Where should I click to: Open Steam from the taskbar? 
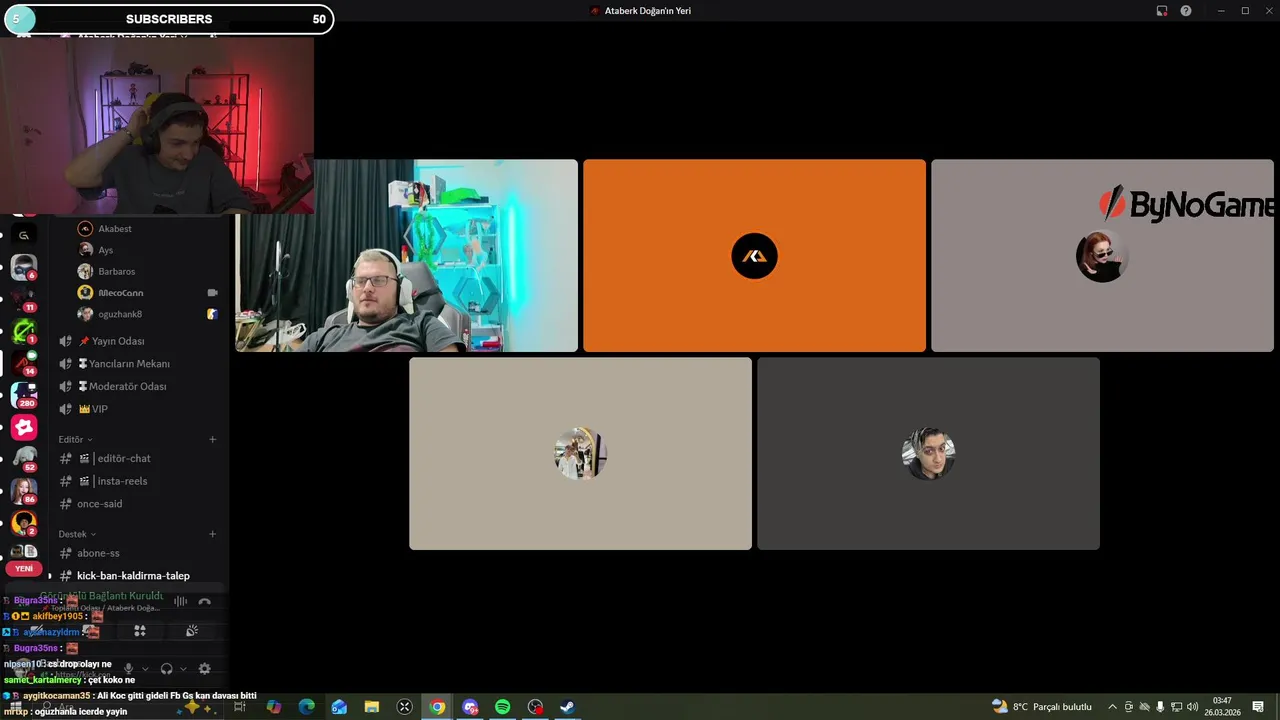point(567,707)
